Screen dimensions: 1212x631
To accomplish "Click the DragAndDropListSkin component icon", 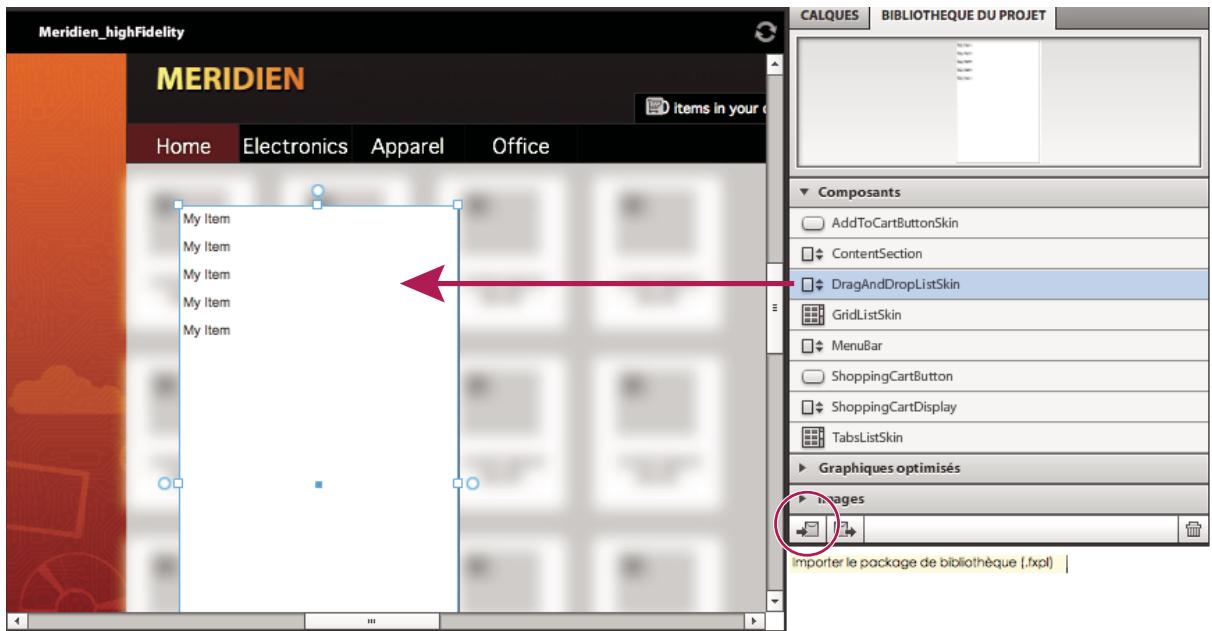I will (x=813, y=285).
